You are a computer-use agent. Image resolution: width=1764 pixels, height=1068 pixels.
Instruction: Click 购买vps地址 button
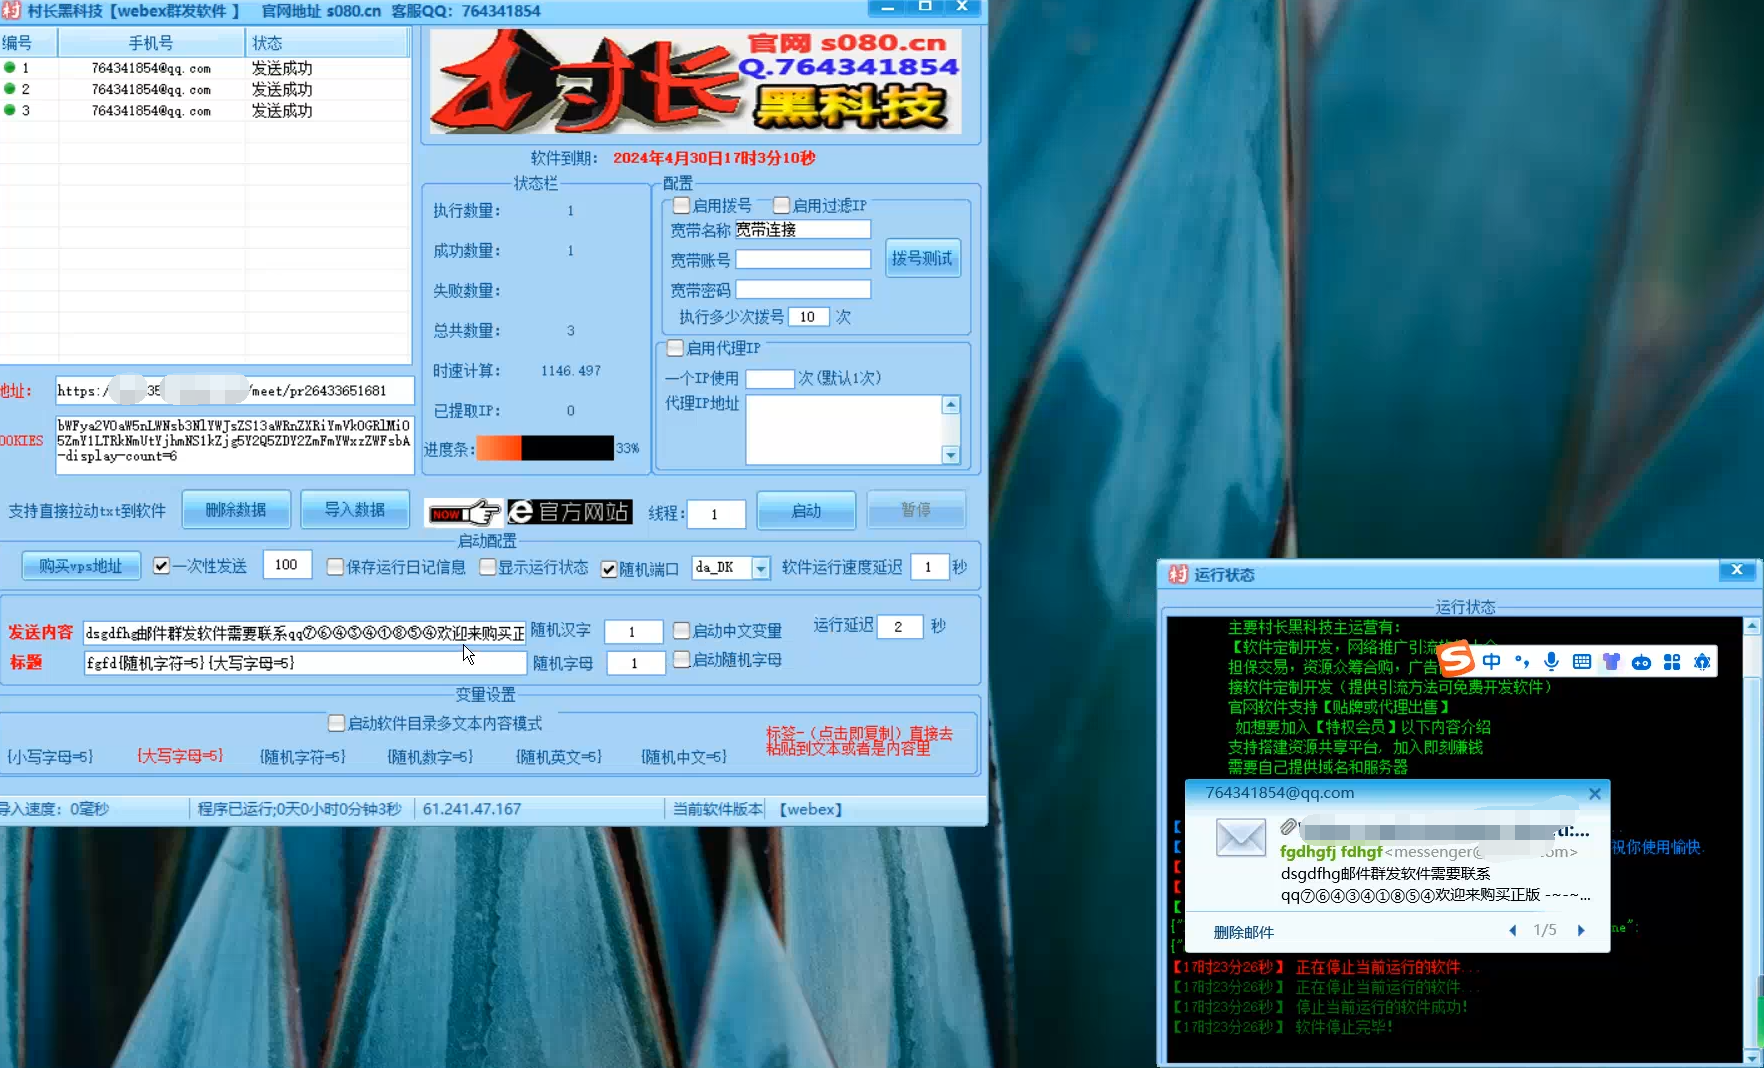(x=81, y=566)
